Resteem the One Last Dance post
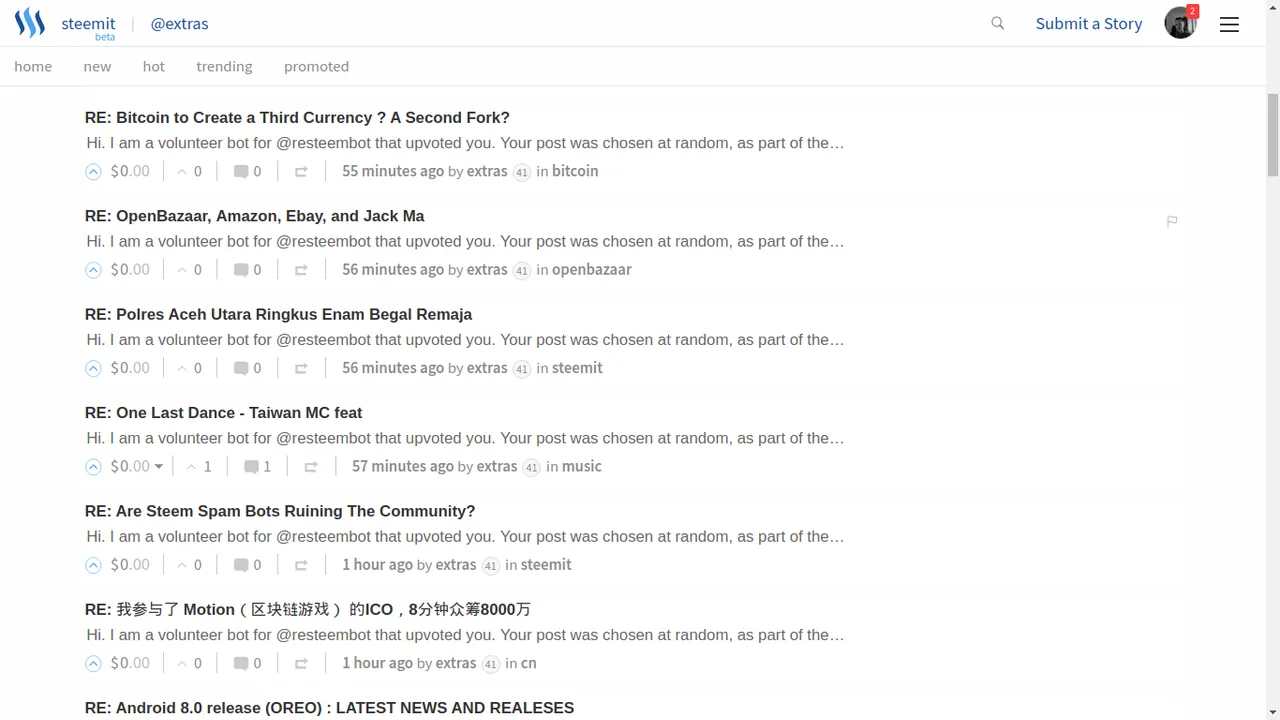This screenshot has width=1280, height=720. click(x=311, y=467)
